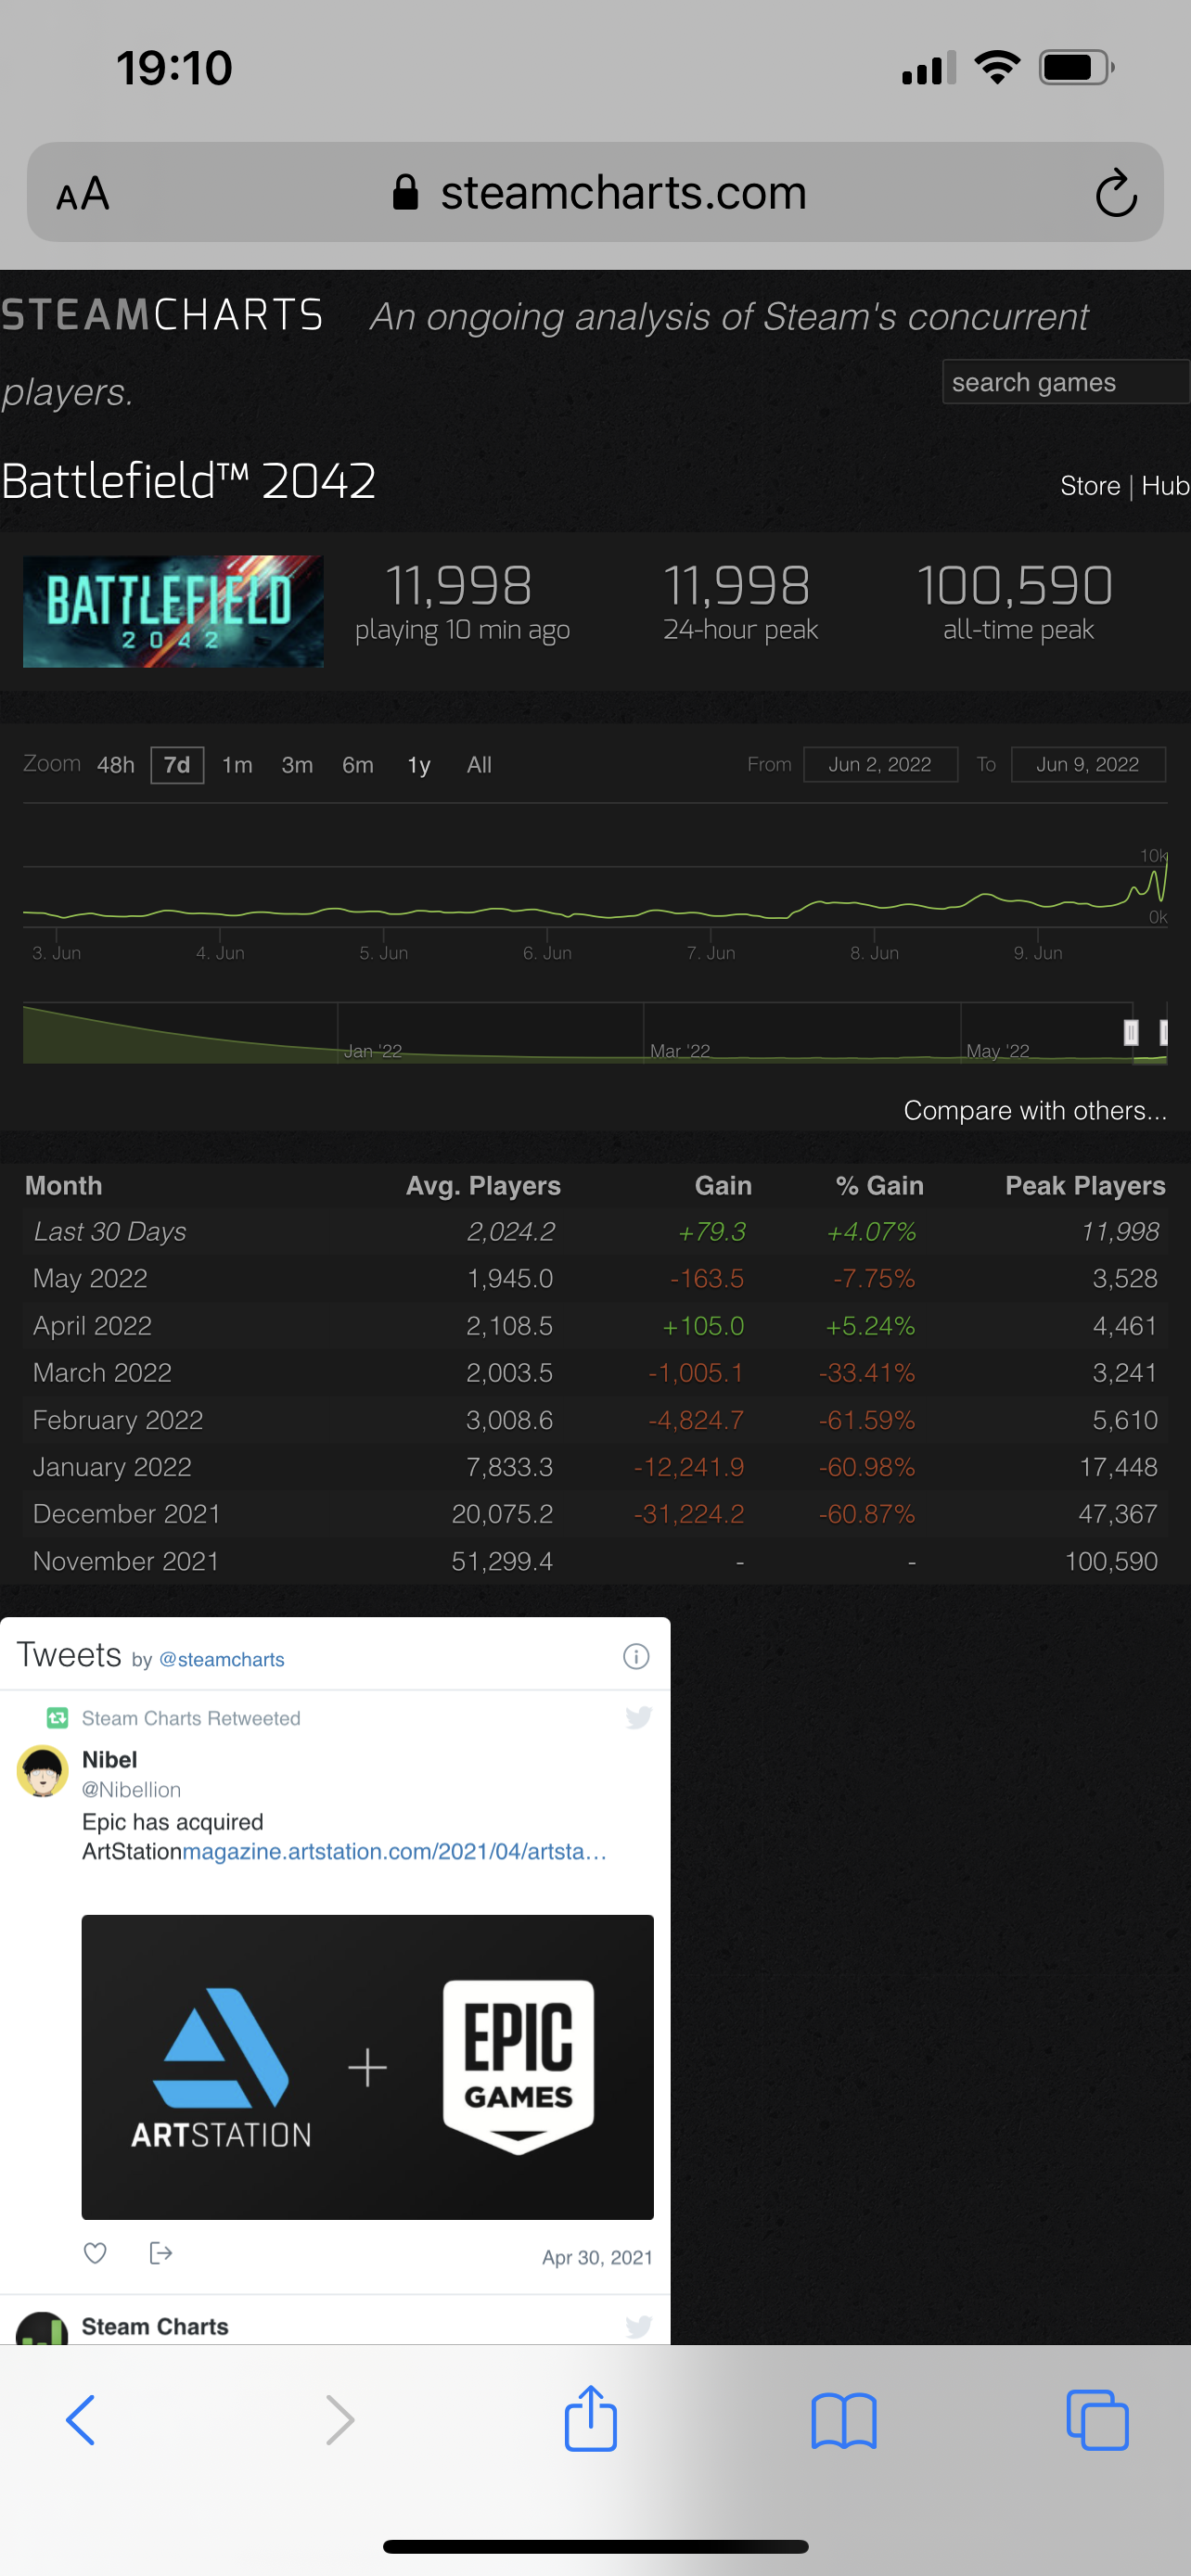This screenshot has height=2576, width=1191.
Task: Tap the Safari reload page icon
Action: (x=1116, y=192)
